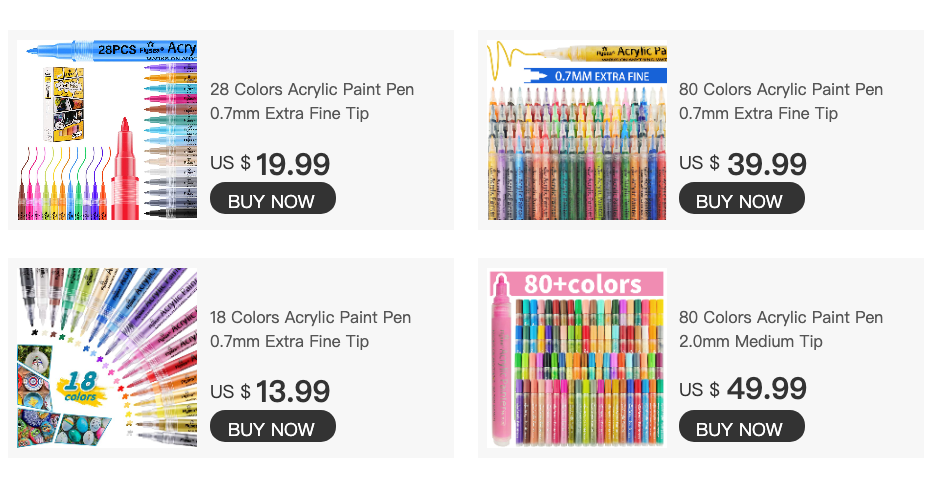This screenshot has height=486, width=932.
Task: Open the "18 Colors Acrylic Paint Pen" title
Action: pos(311,318)
